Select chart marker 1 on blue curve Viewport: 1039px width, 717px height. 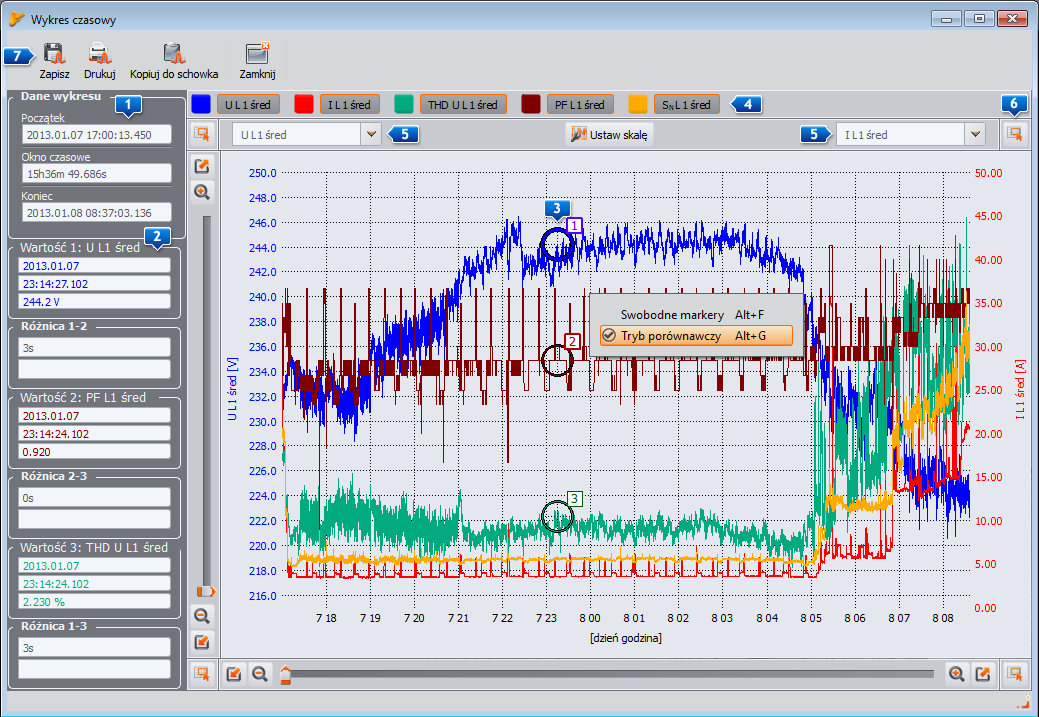557,245
